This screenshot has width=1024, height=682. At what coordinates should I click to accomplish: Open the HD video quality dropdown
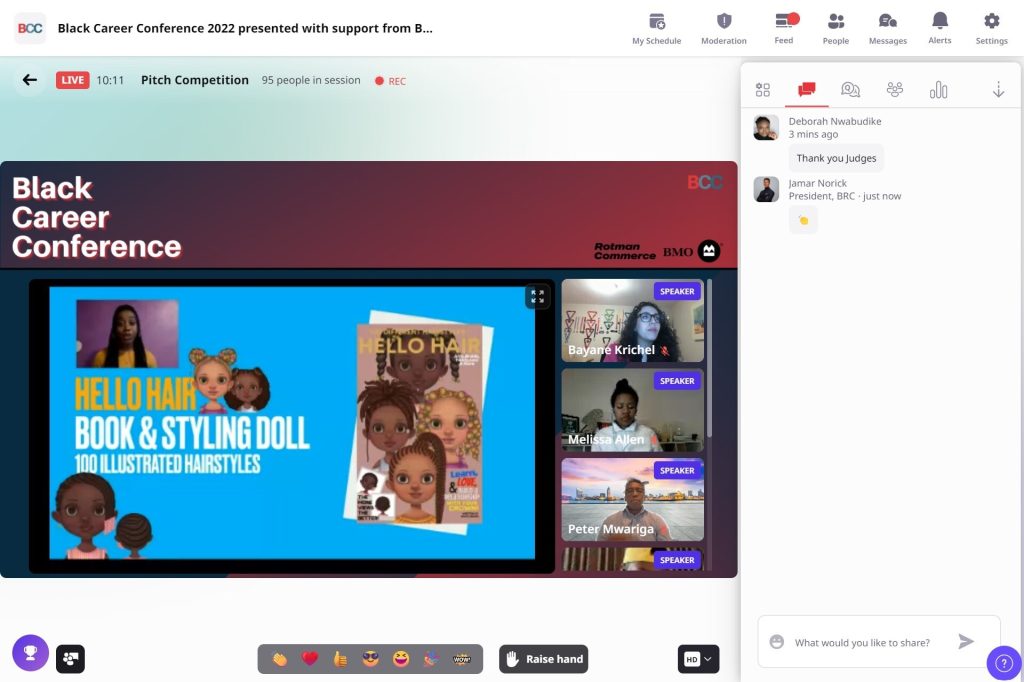pyautogui.click(x=698, y=658)
